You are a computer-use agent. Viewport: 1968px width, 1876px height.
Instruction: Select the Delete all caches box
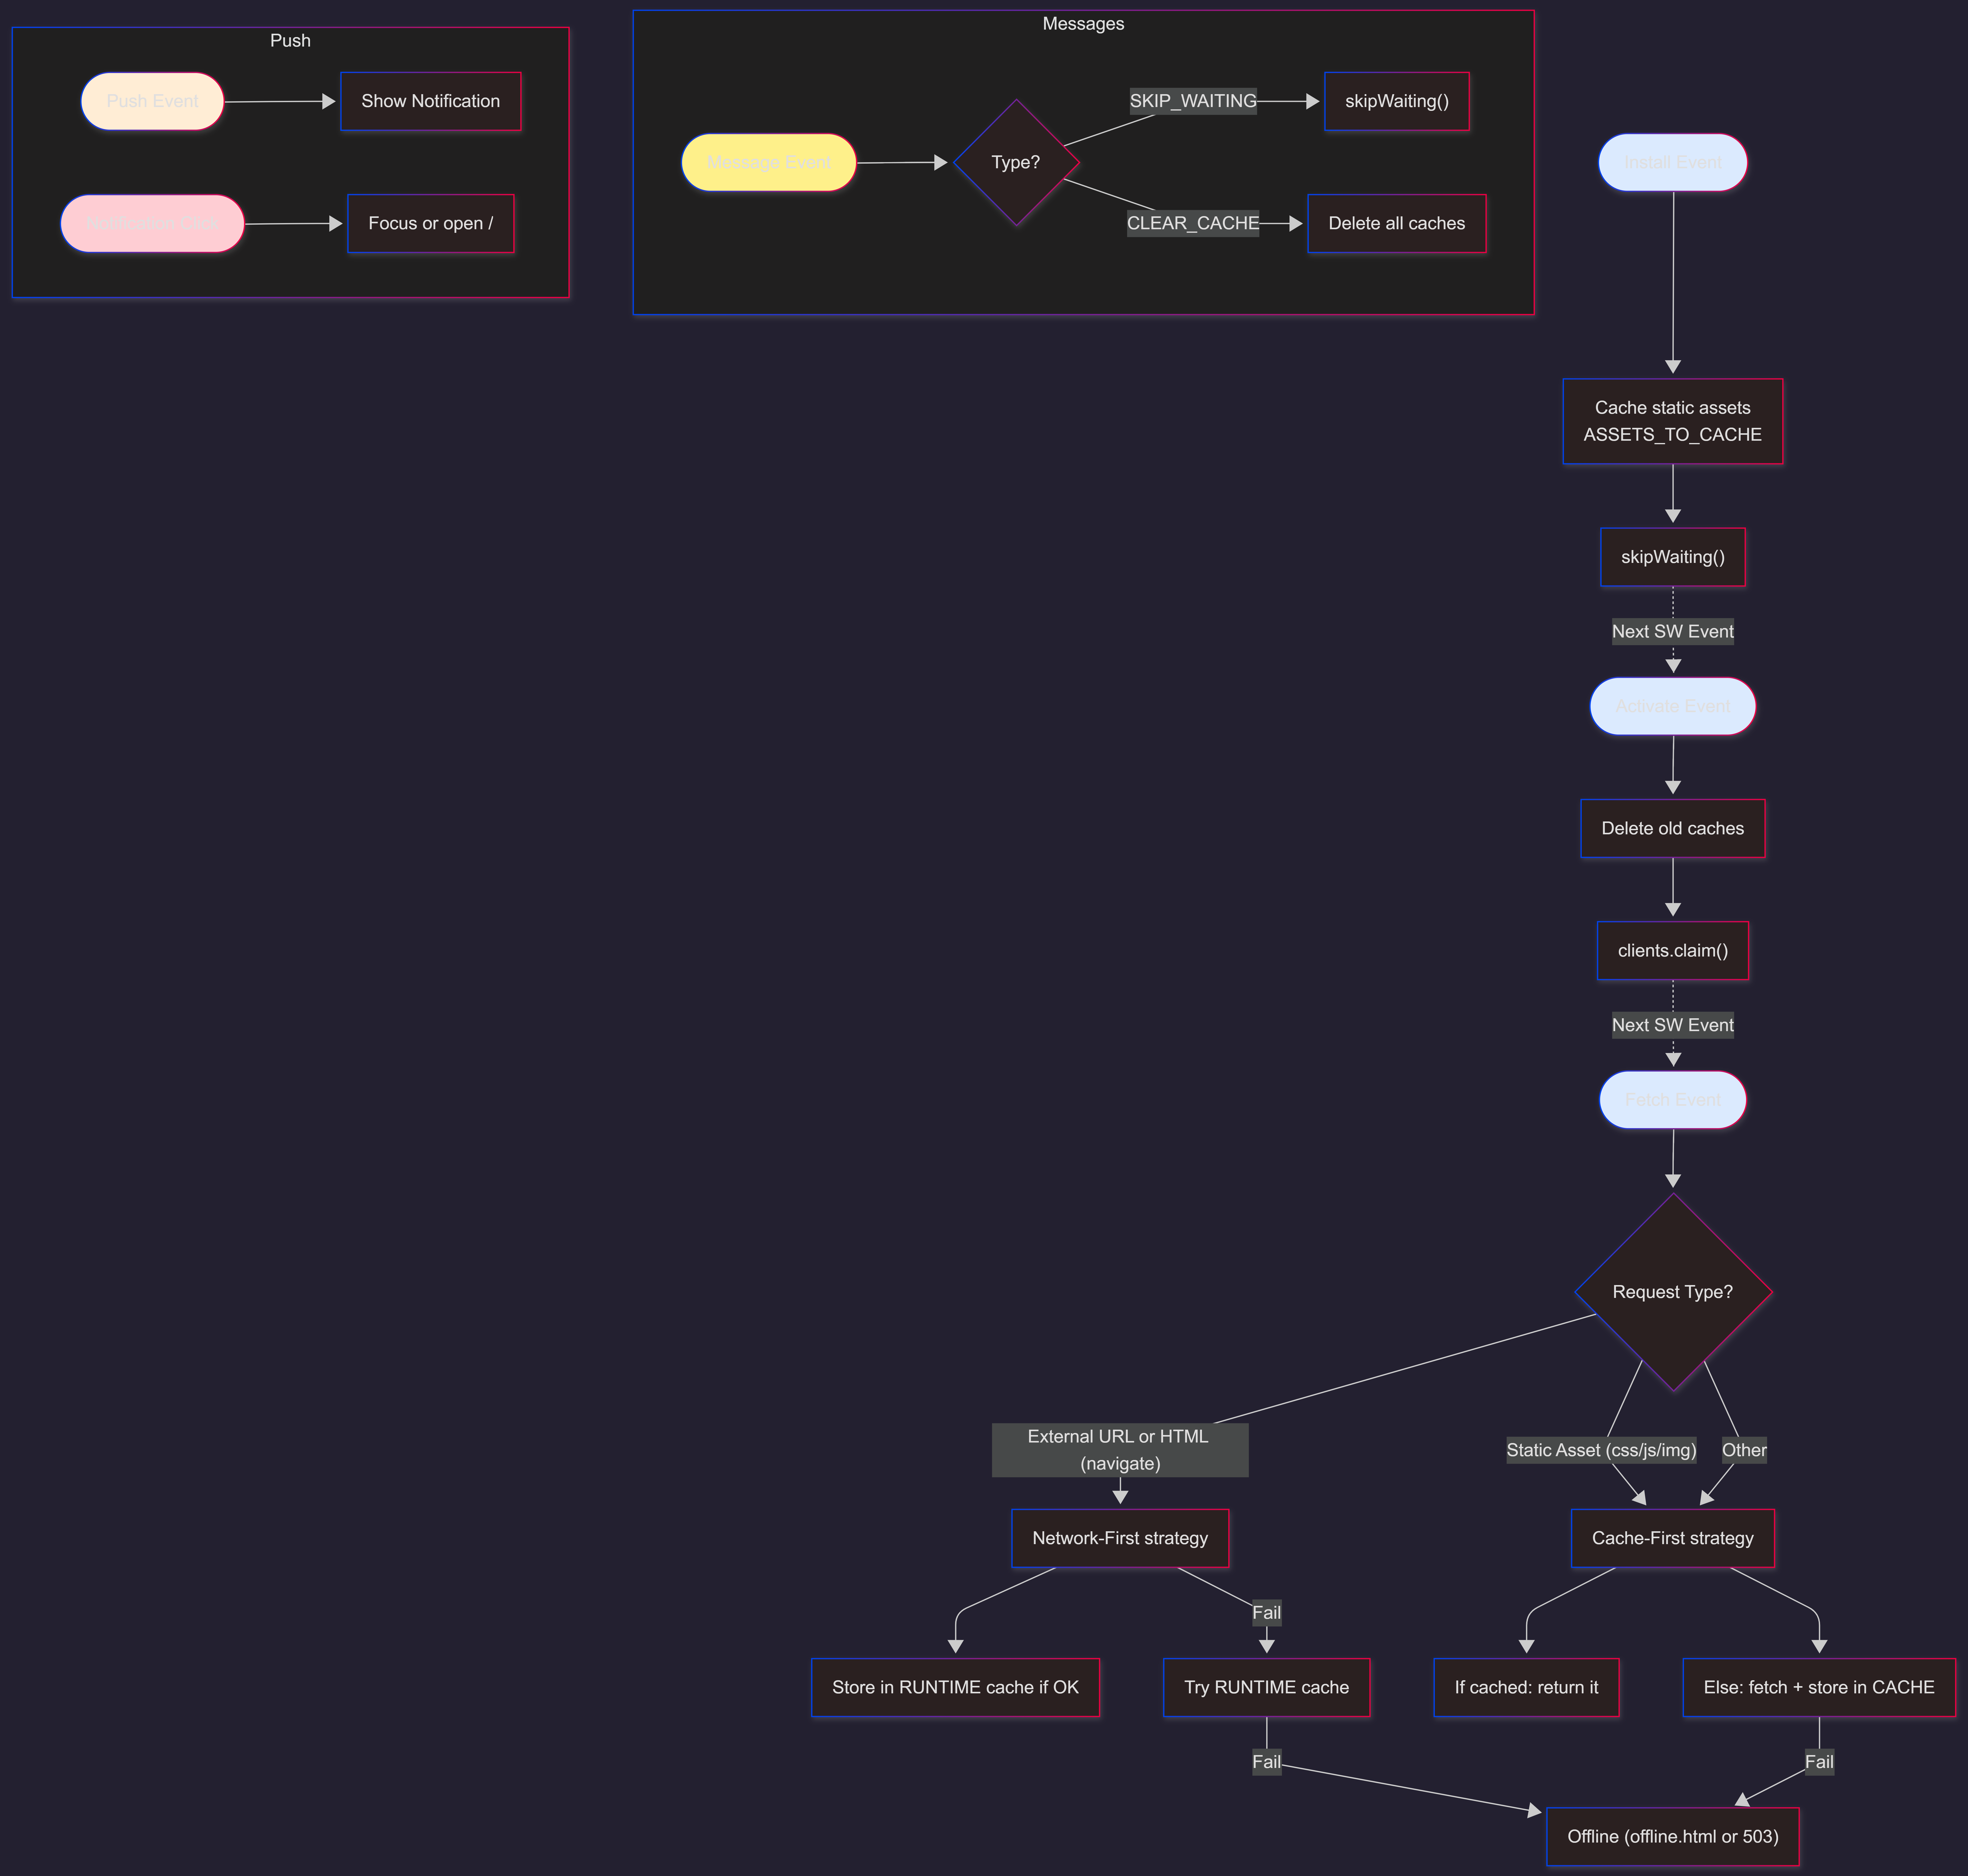tap(1396, 223)
